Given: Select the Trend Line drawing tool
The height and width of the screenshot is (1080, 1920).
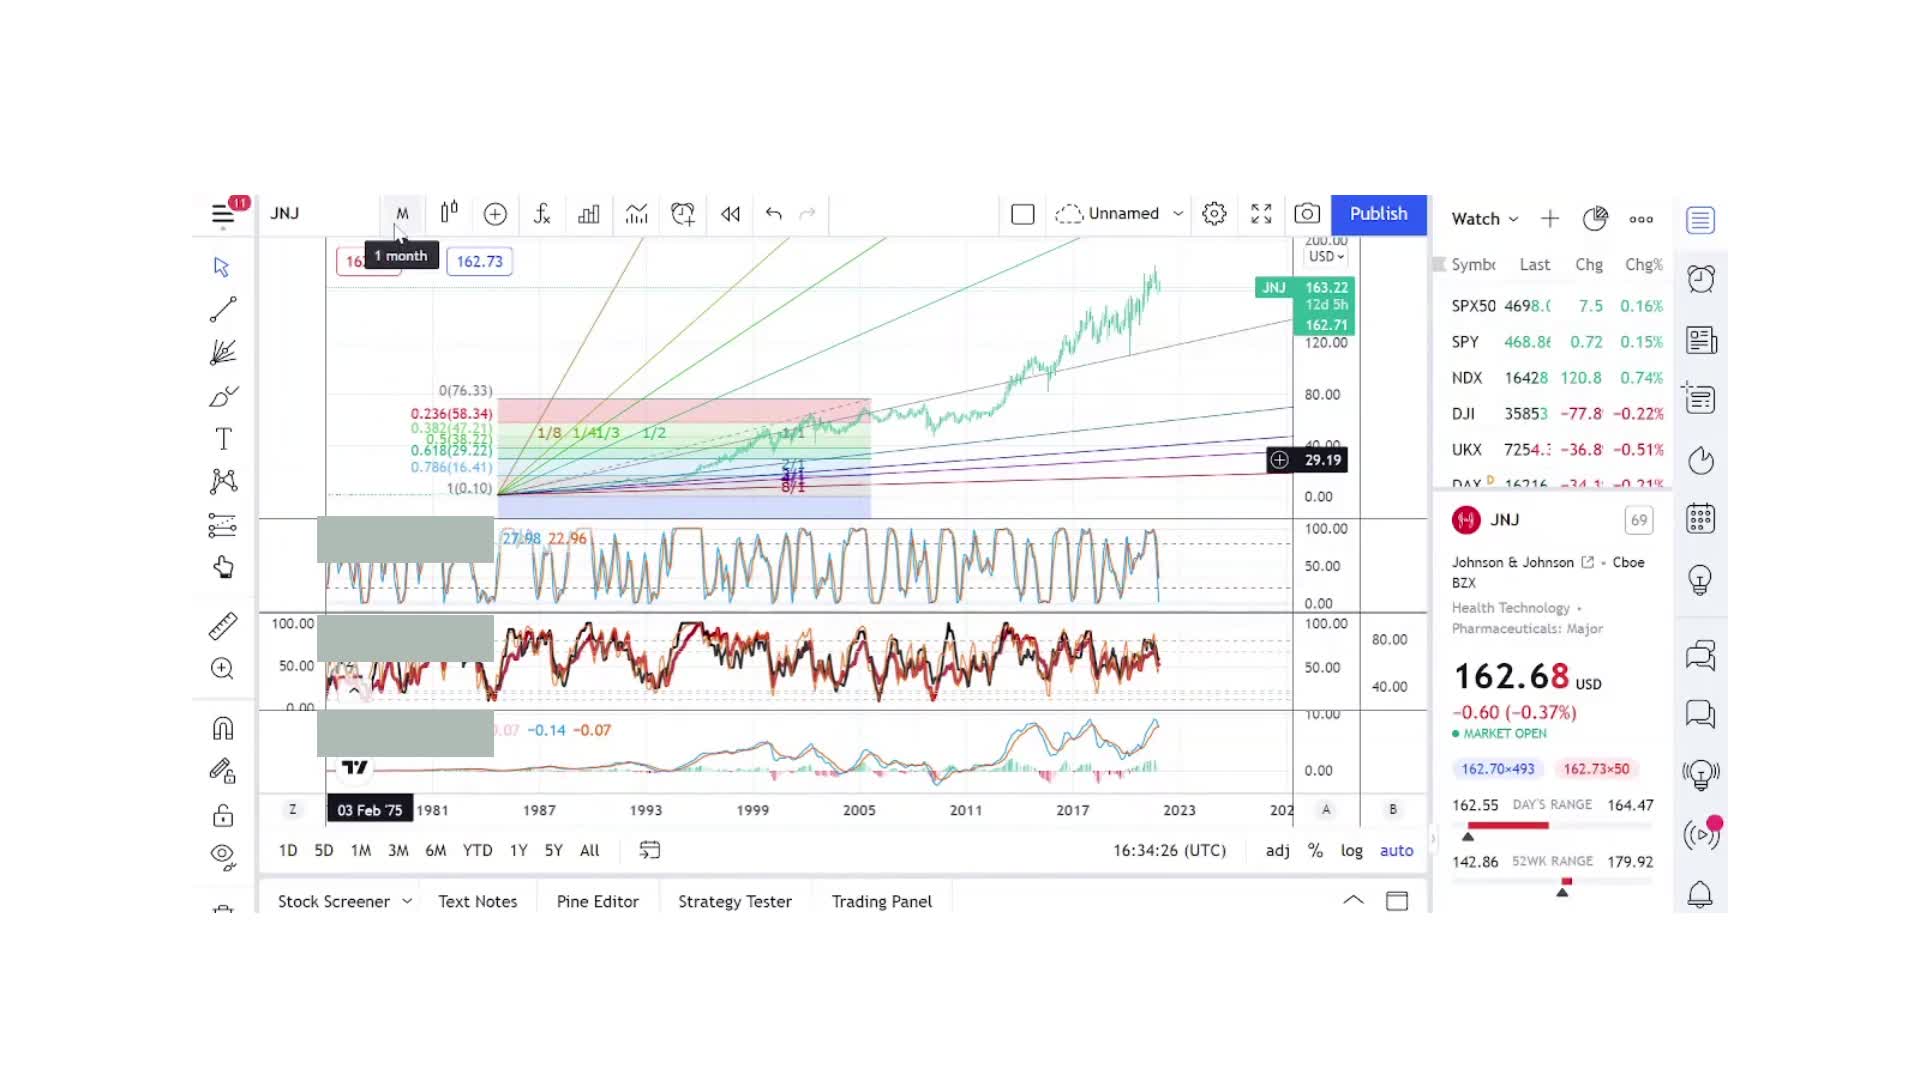Looking at the screenshot, I should (223, 308).
